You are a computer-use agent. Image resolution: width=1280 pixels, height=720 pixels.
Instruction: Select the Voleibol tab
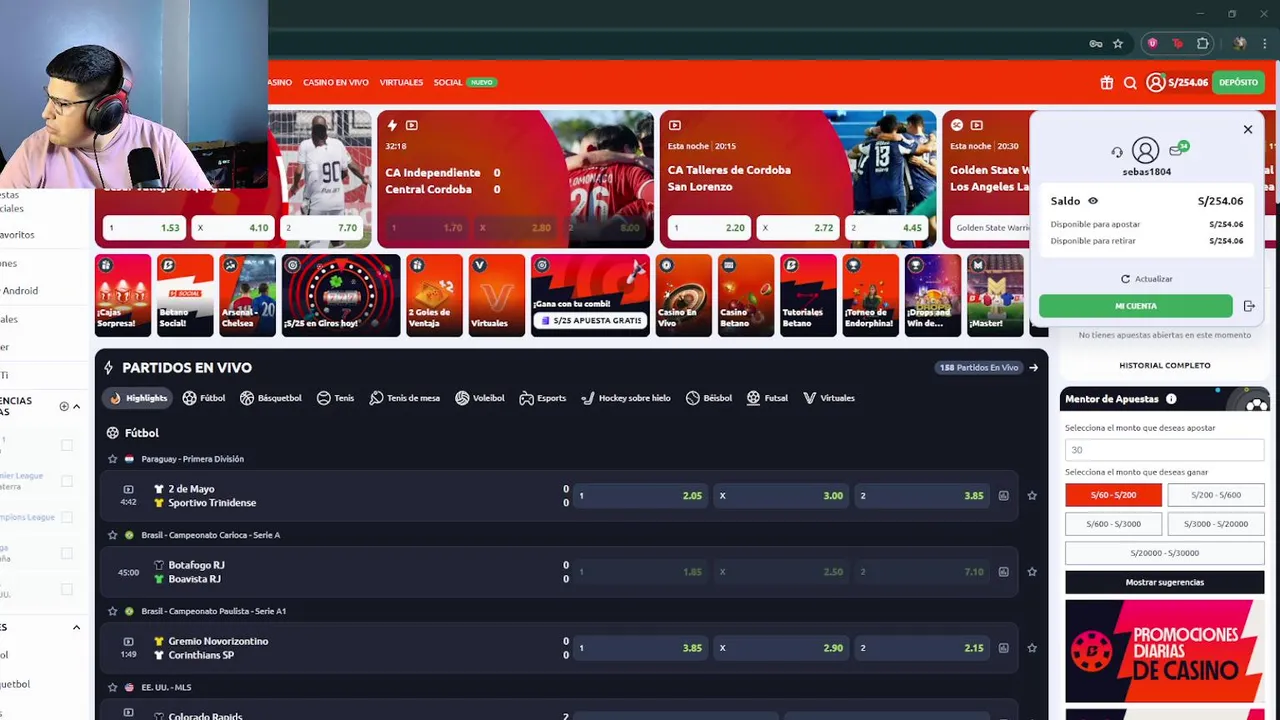click(x=480, y=398)
